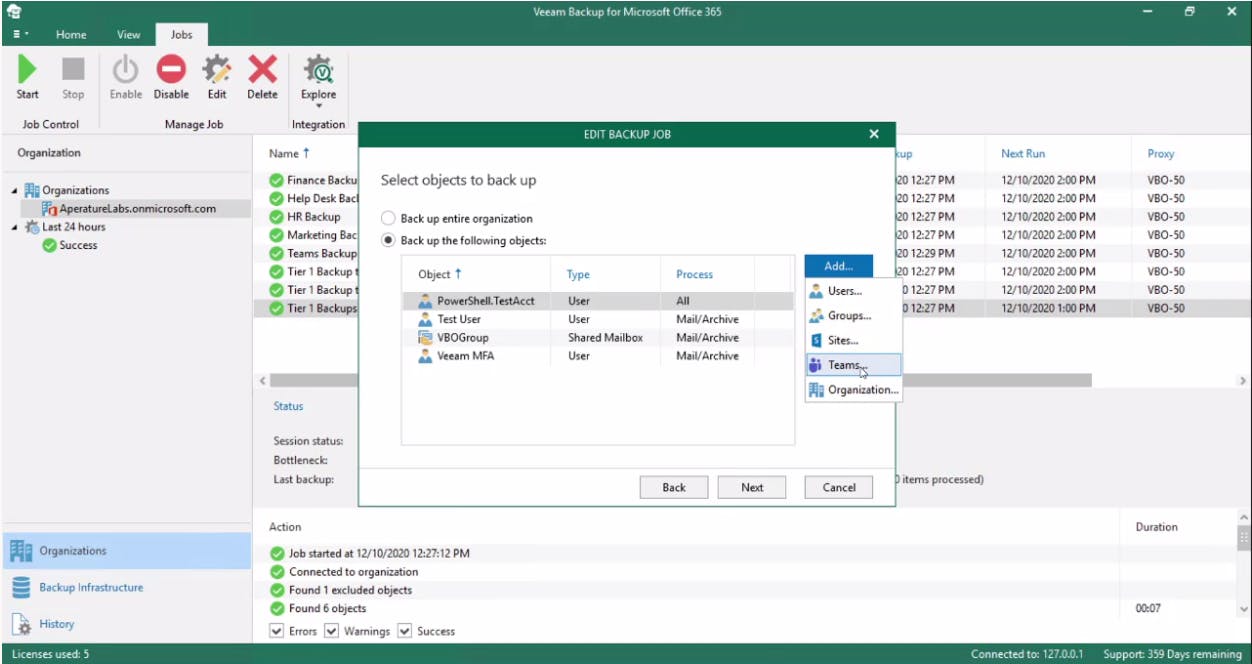Sort jobs by Proxy column
Viewport: 1252px width, 664px height.
pyautogui.click(x=1160, y=154)
